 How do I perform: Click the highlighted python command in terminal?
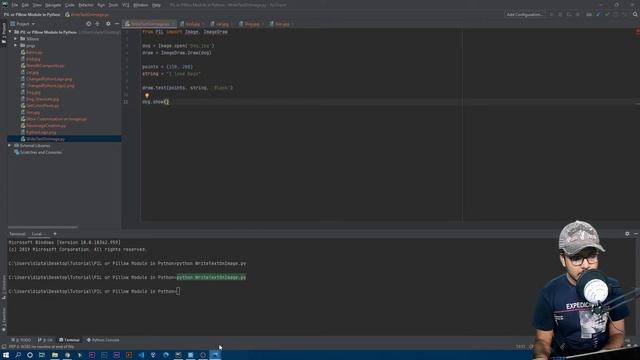point(211,277)
